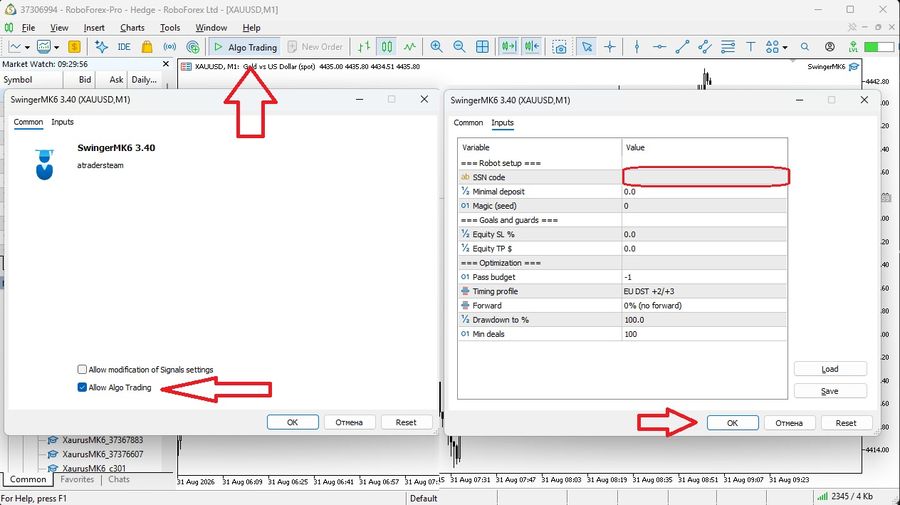900x505 pixels.
Task: Open the File menu
Action: pyautogui.click(x=28, y=28)
